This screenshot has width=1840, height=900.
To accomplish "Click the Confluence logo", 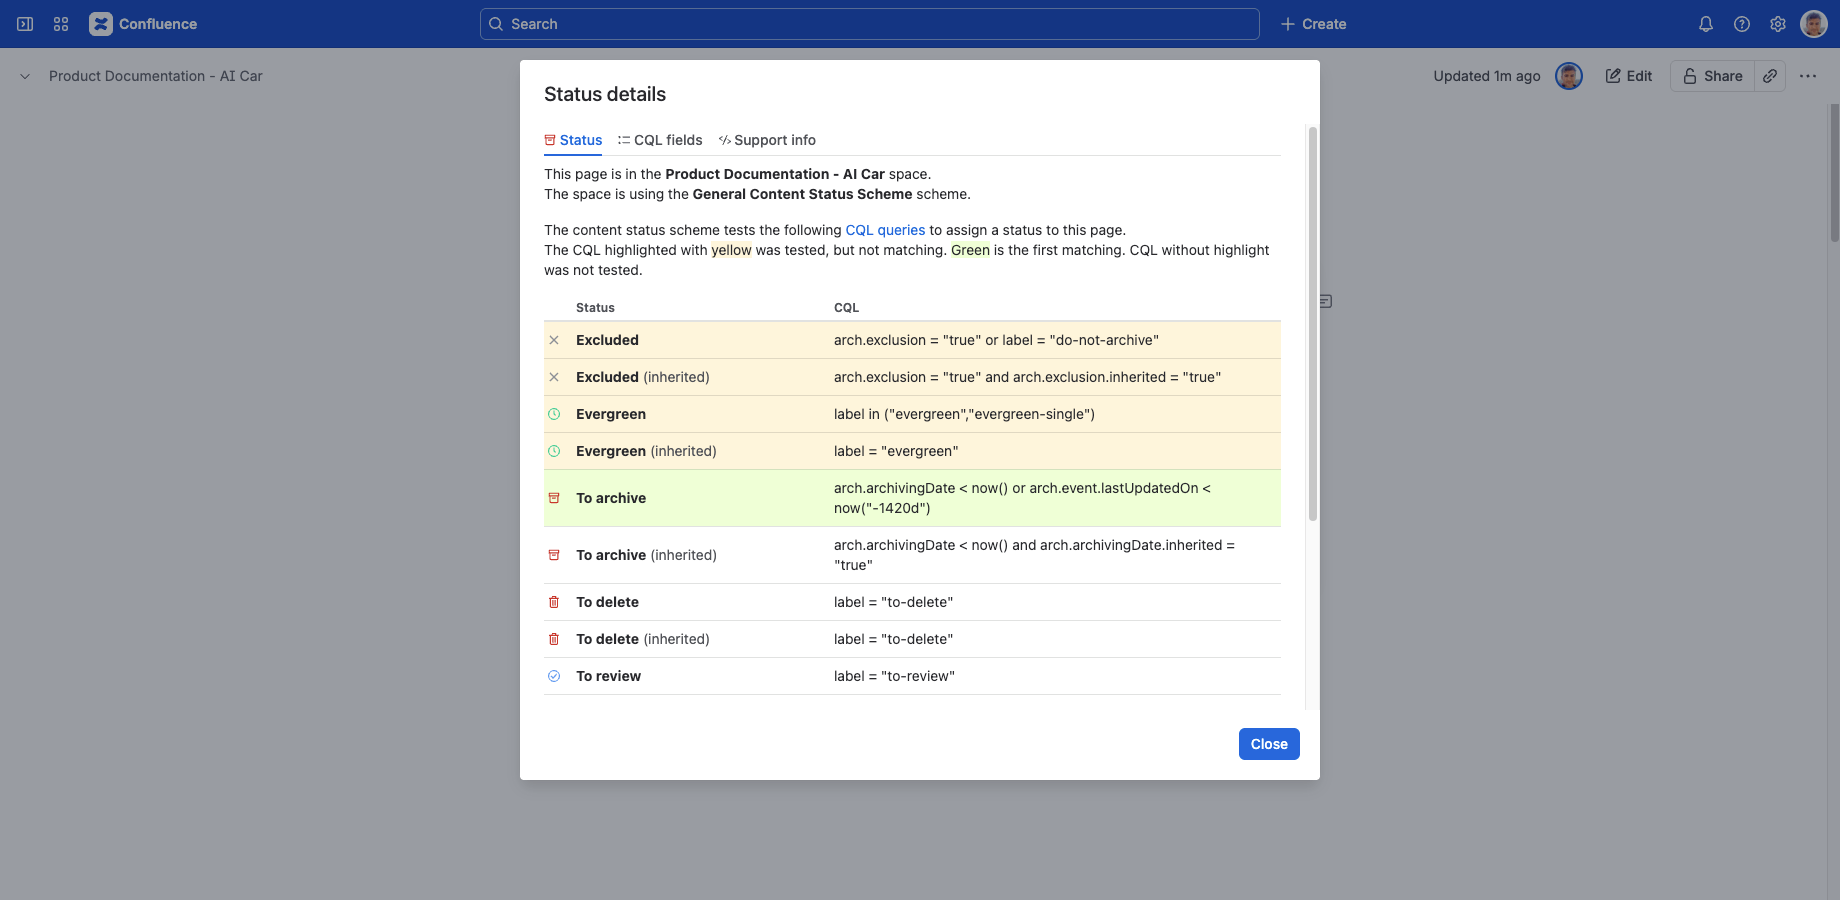I will coord(143,24).
